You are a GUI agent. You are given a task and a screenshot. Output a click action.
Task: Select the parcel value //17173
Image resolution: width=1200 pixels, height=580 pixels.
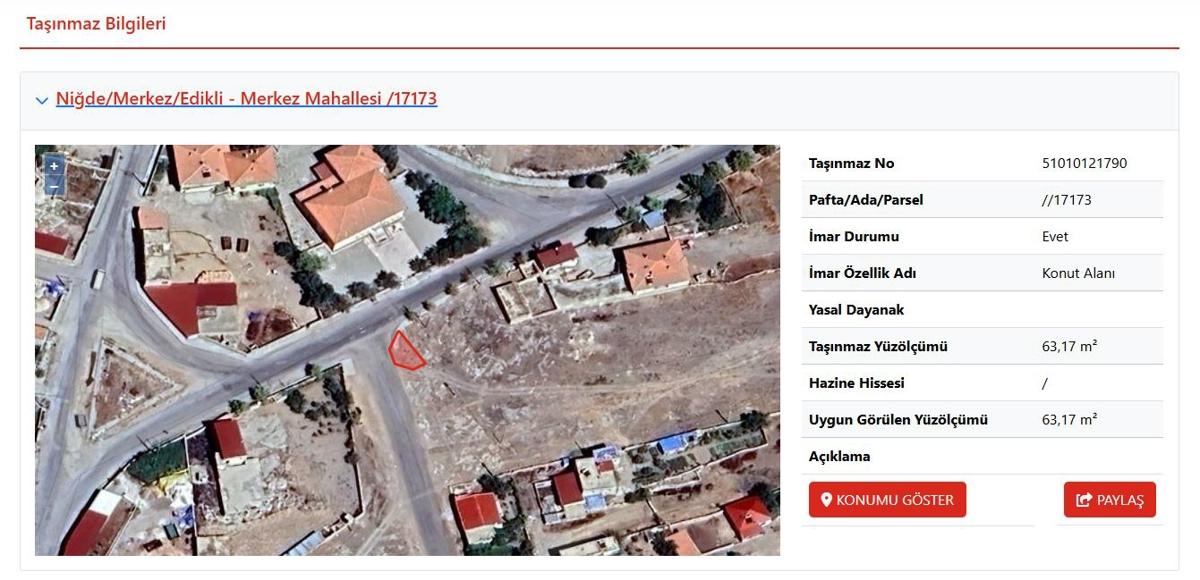pyautogui.click(x=1066, y=200)
